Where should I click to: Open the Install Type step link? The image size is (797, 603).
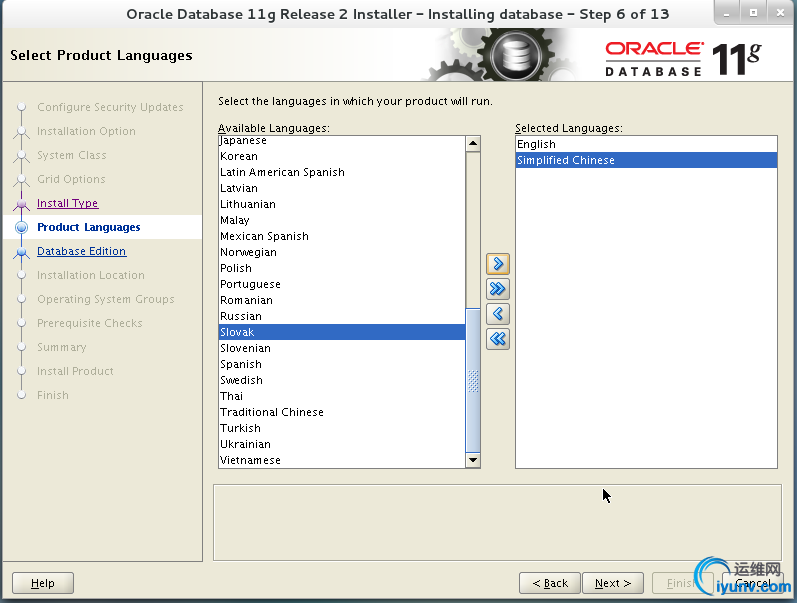pyautogui.click(x=68, y=203)
